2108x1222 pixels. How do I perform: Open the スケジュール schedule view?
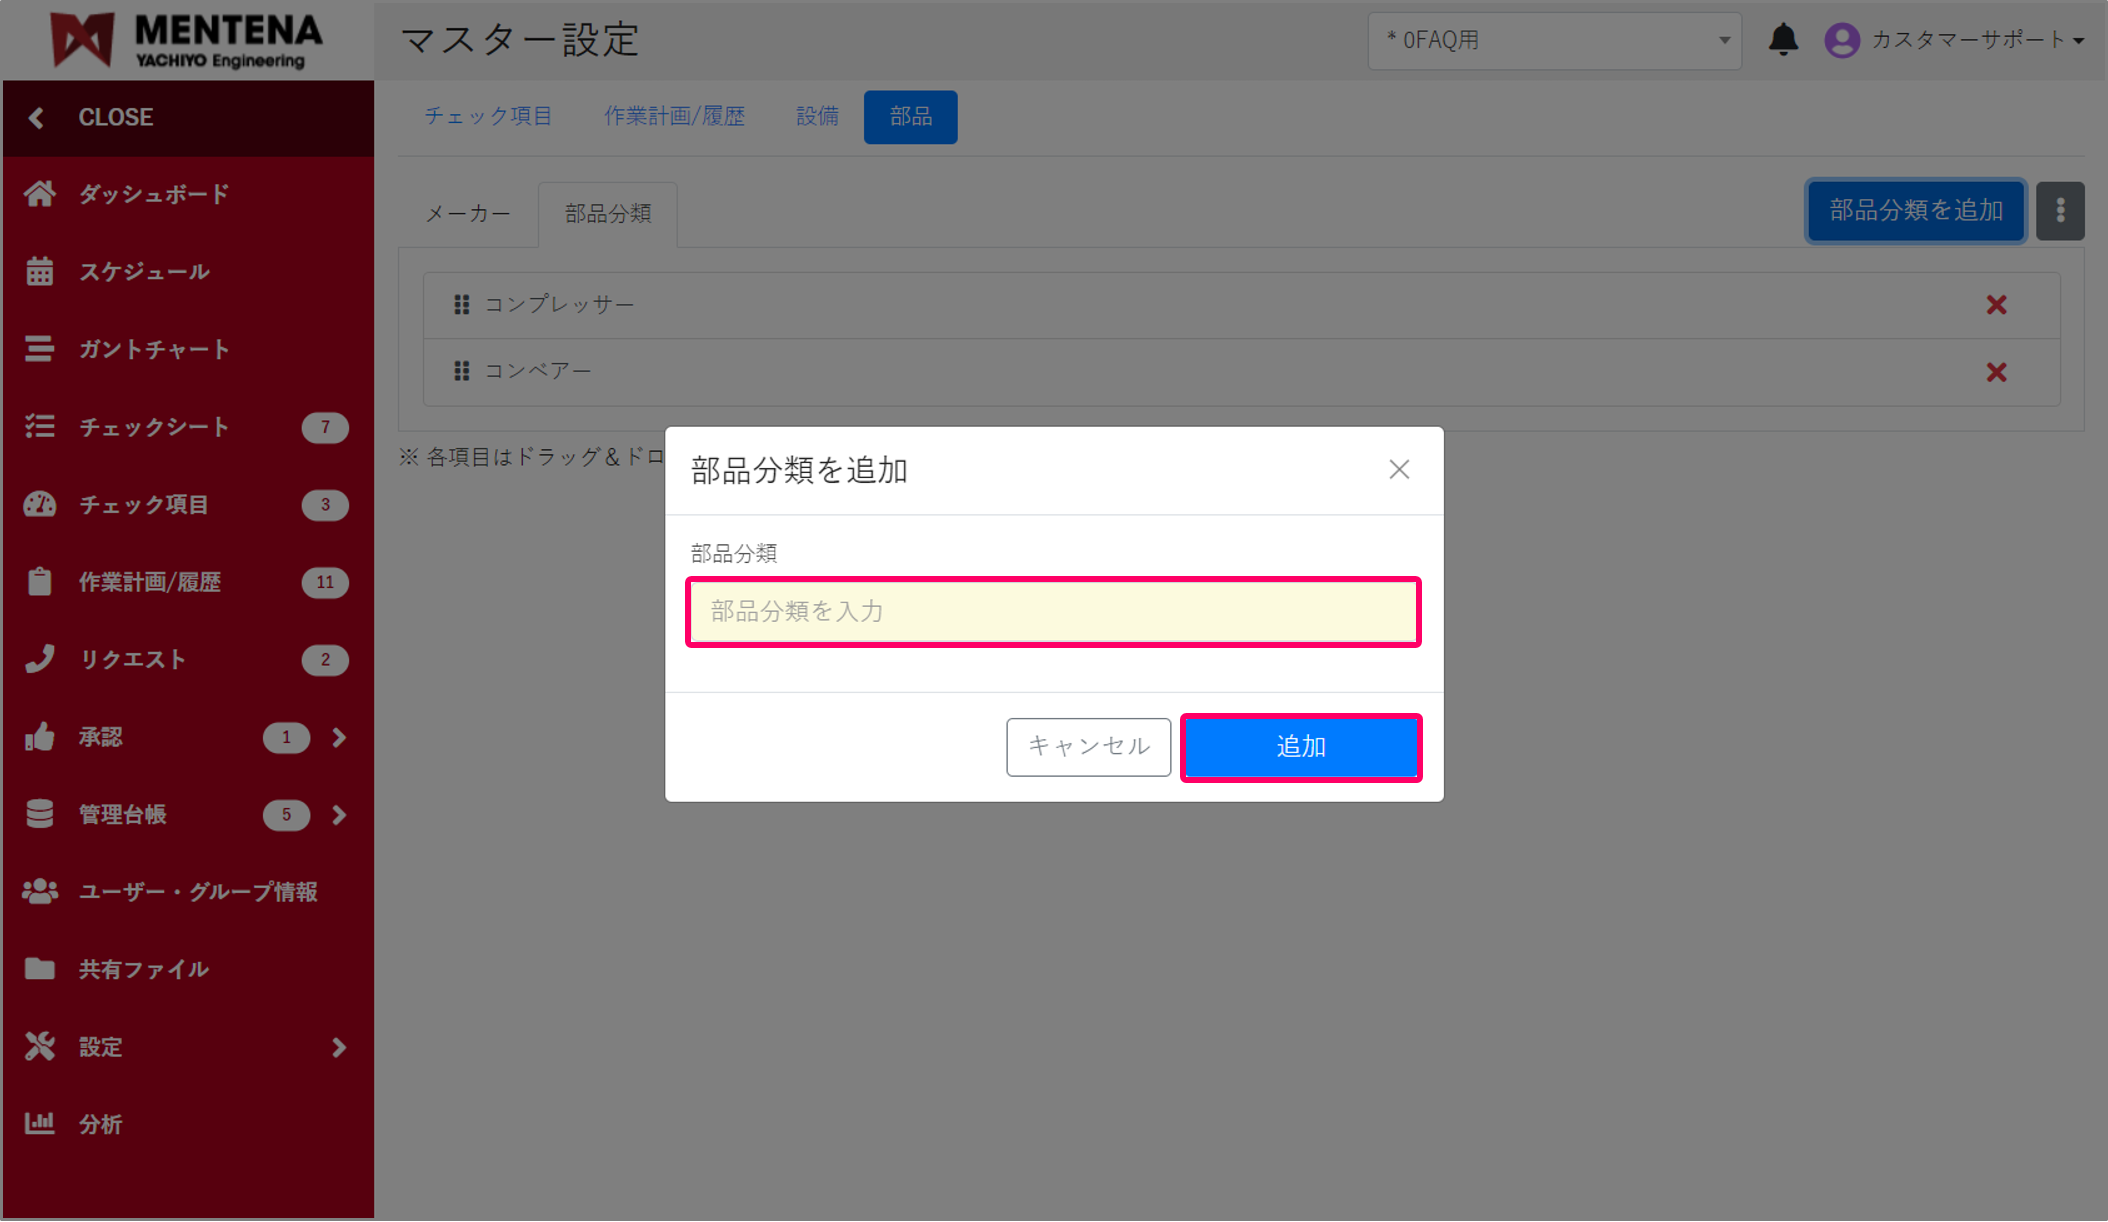pos(145,271)
